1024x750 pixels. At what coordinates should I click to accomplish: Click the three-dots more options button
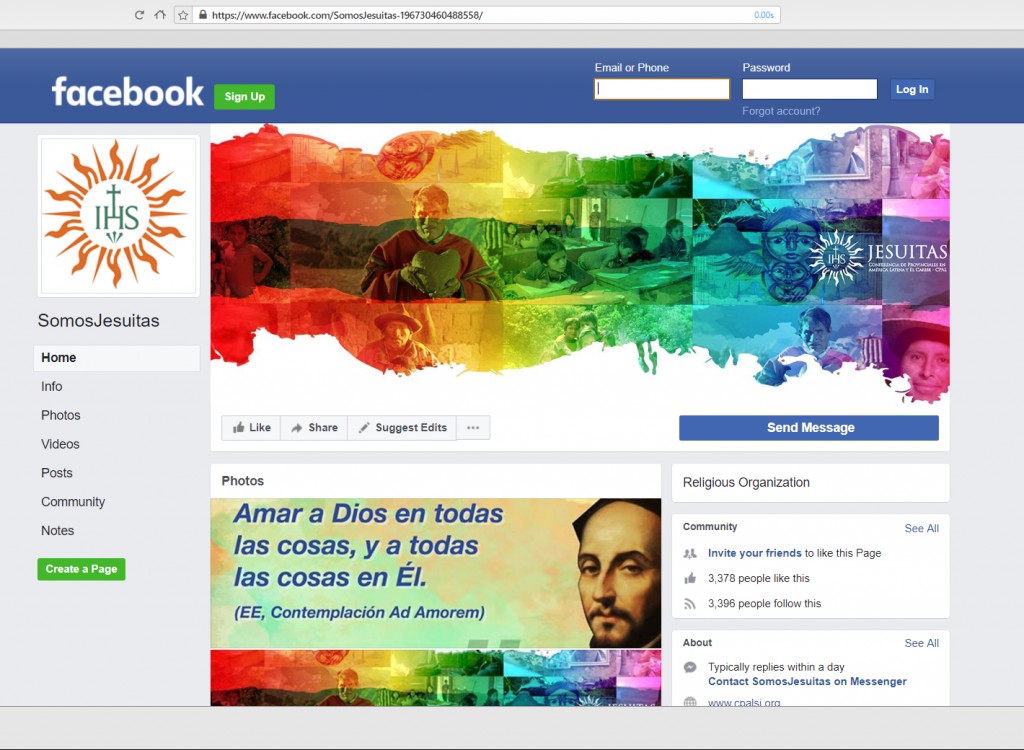point(473,428)
